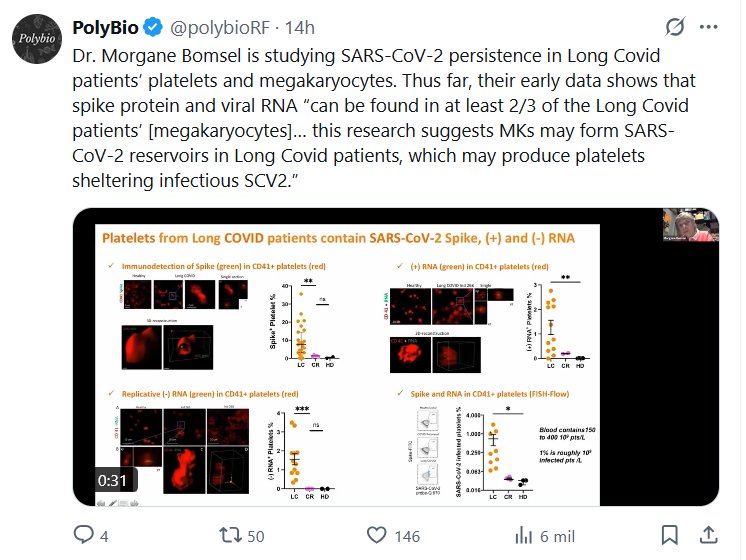Click the reply speech bubble icon
Screen dimensions: 746x560
(84, 536)
